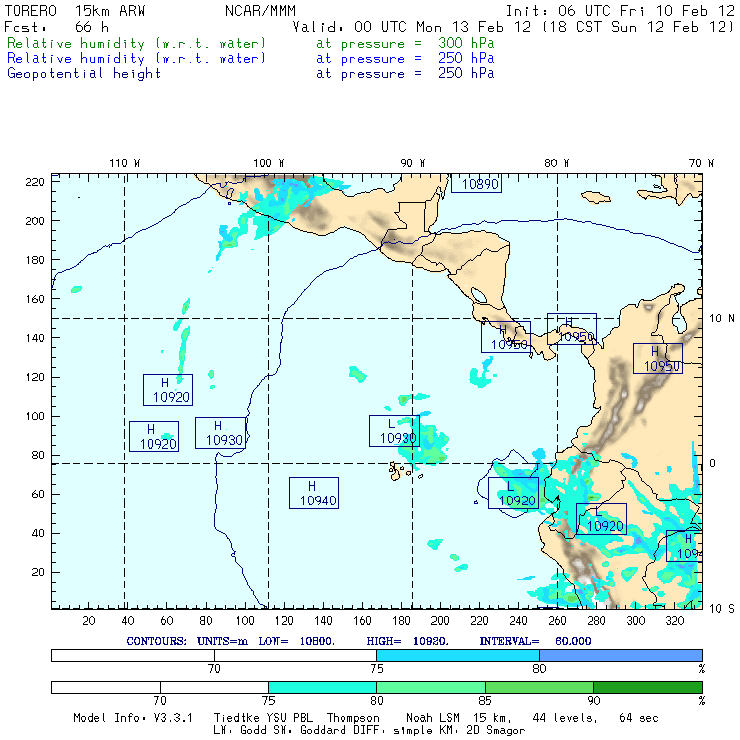This screenshot has height=740, width=740.
Task: Click the '10890' contour label box
Action: pos(476,184)
